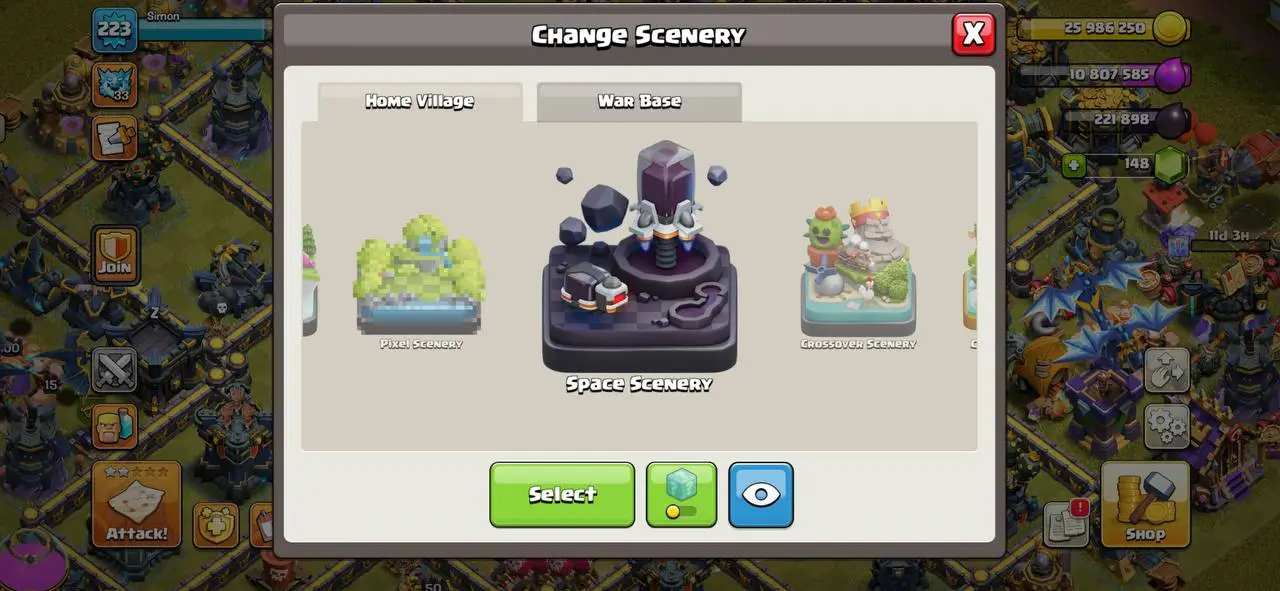Screen dimensions: 1280x591
Task: Open the Shop hammer icon
Action: pos(1145,504)
